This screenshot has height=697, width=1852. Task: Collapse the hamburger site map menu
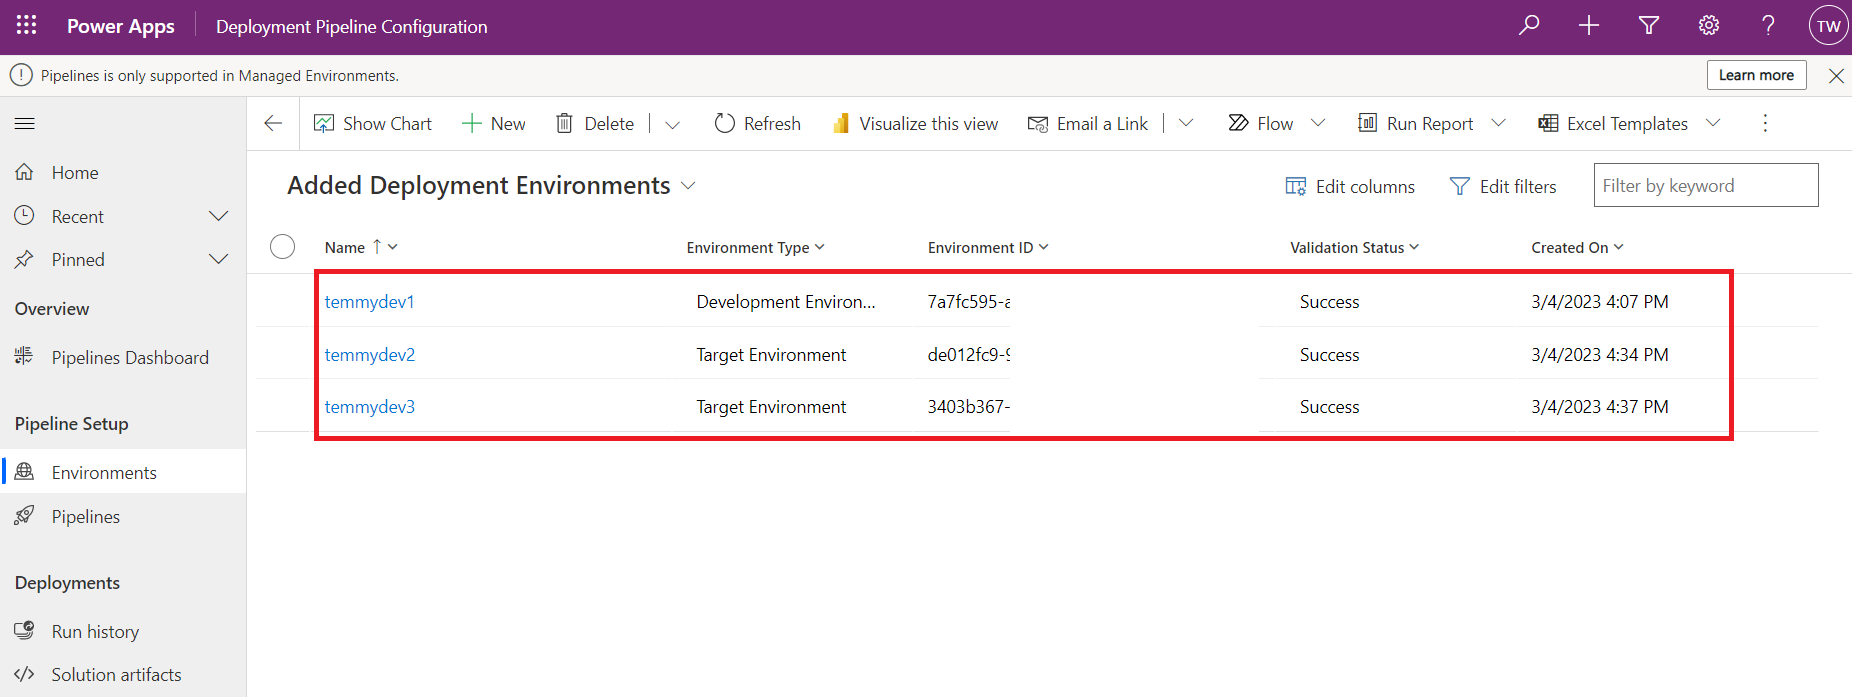(25, 124)
